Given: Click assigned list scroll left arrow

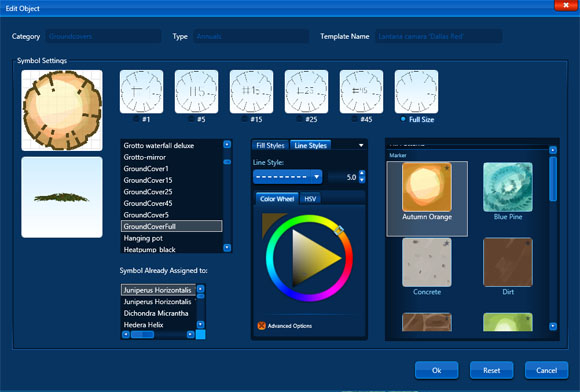Looking at the screenshot, I should 126,334.
